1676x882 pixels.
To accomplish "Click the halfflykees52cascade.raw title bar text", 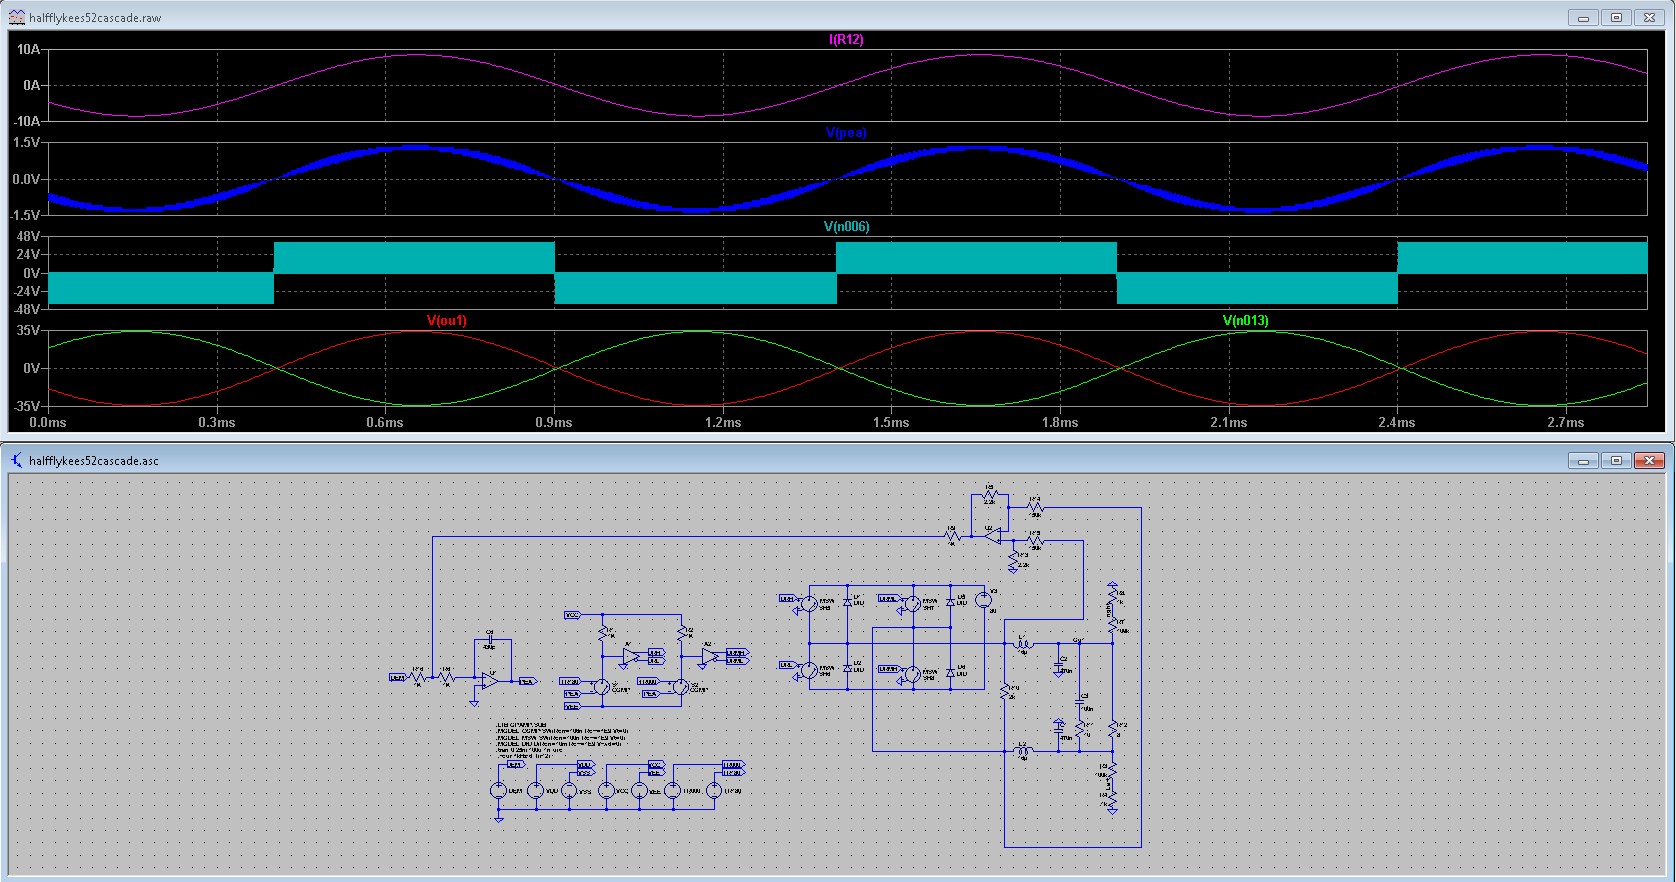I will point(95,18).
